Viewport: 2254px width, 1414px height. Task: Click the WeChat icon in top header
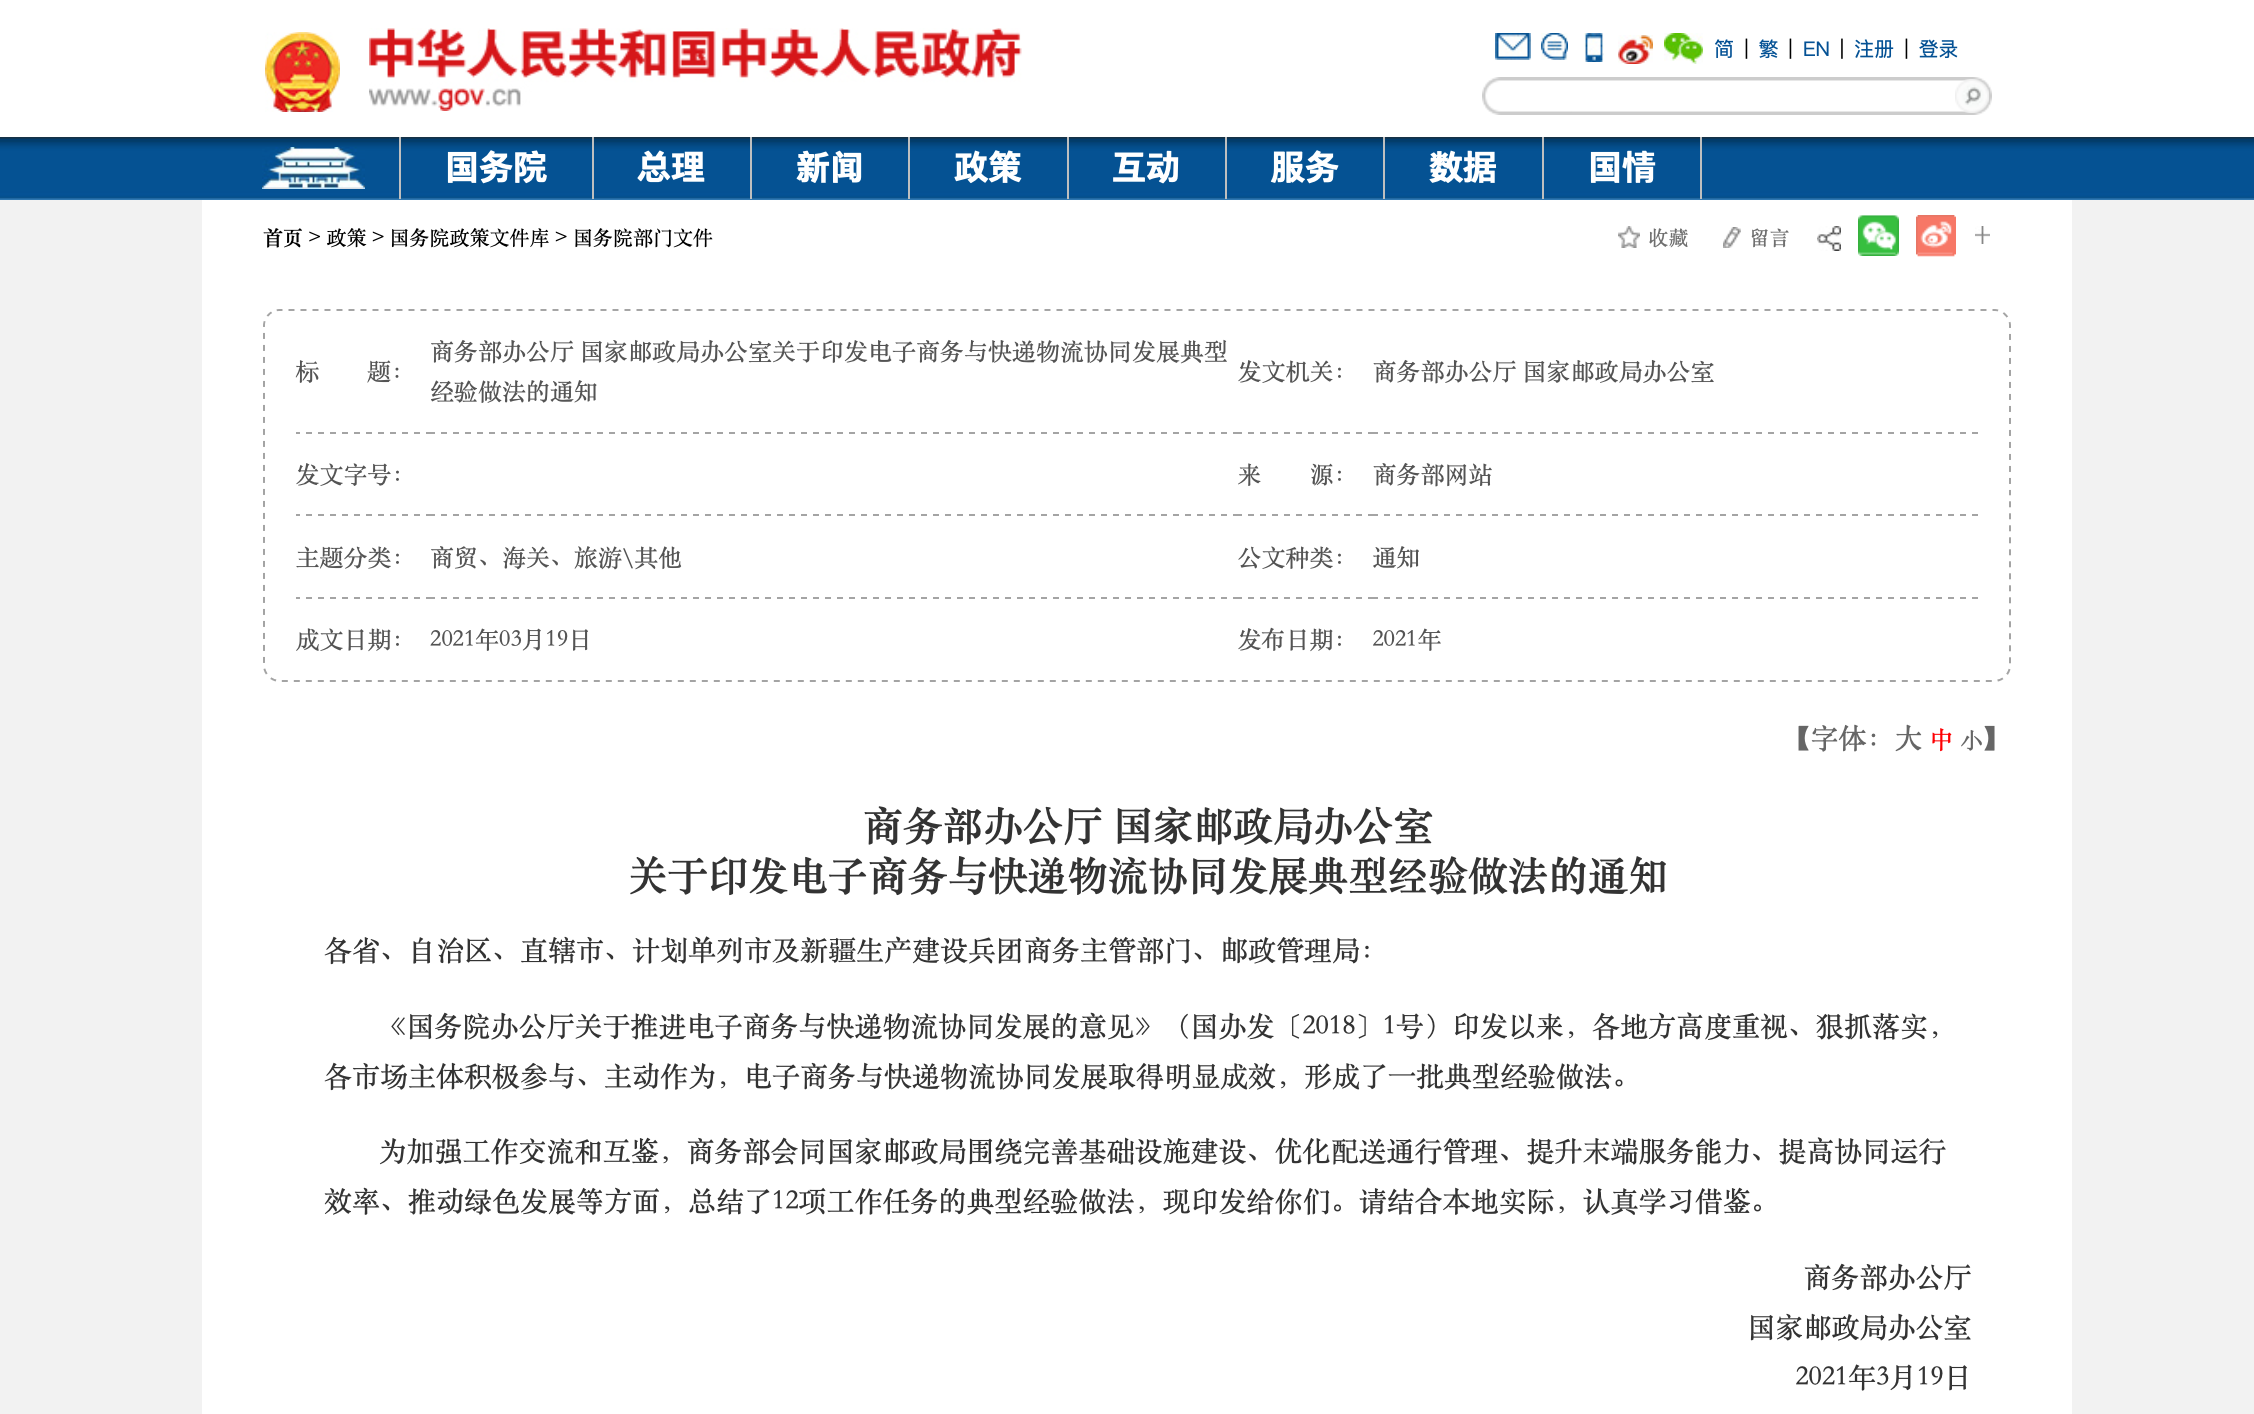[1682, 47]
